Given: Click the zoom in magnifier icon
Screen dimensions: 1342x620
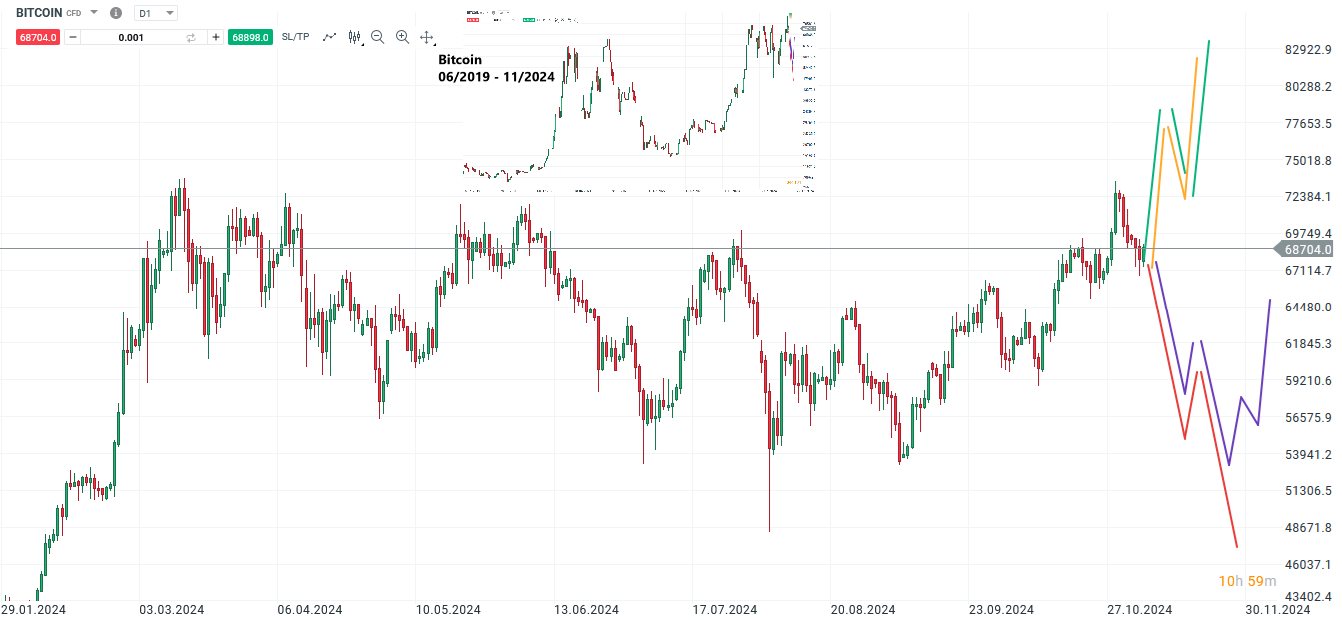Looking at the screenshot, I should click(401, 37).
